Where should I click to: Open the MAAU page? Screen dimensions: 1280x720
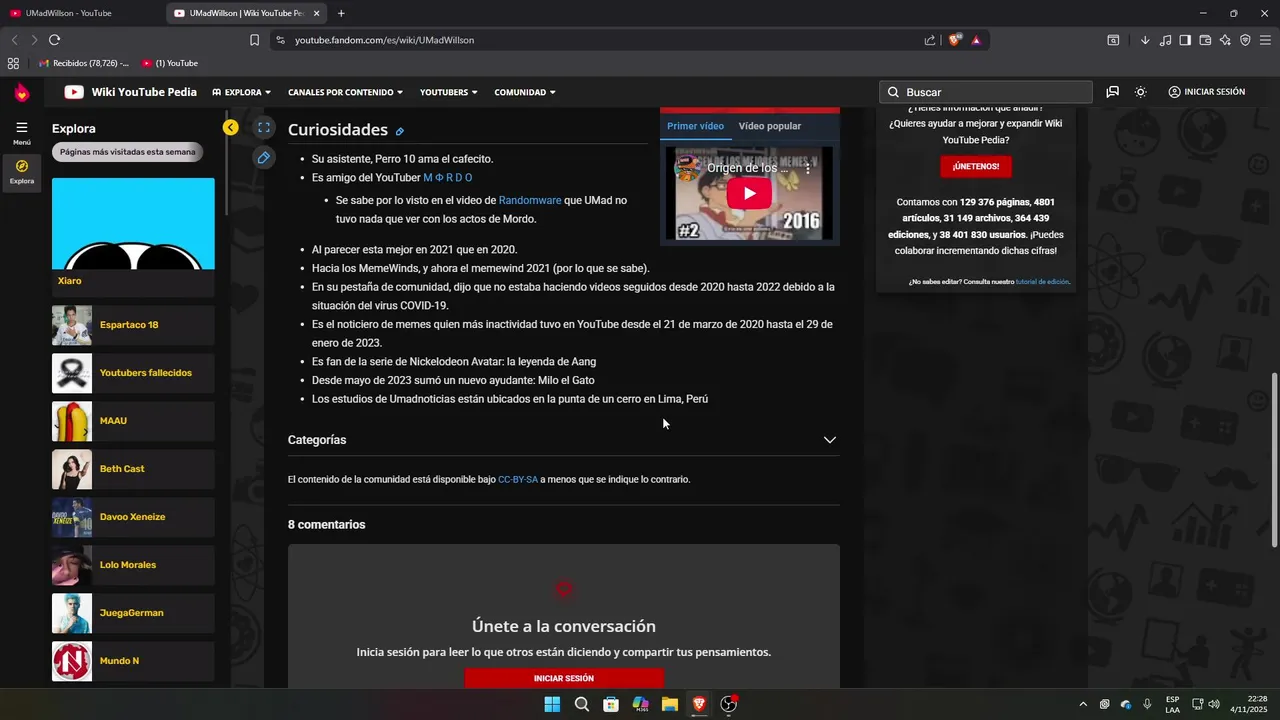point(133,421)
